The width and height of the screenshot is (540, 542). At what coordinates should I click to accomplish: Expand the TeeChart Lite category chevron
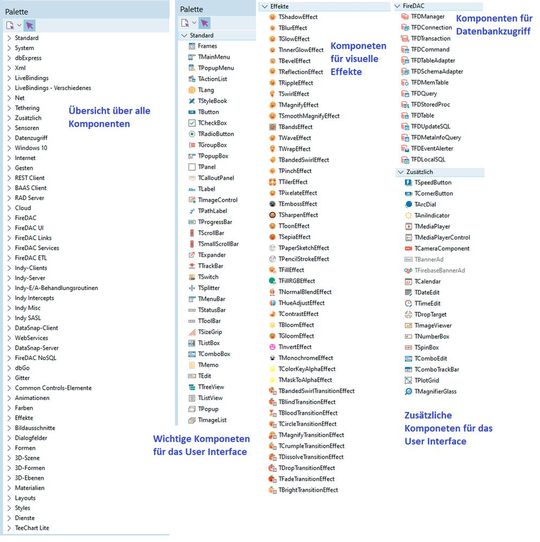[x=9, y=528]
